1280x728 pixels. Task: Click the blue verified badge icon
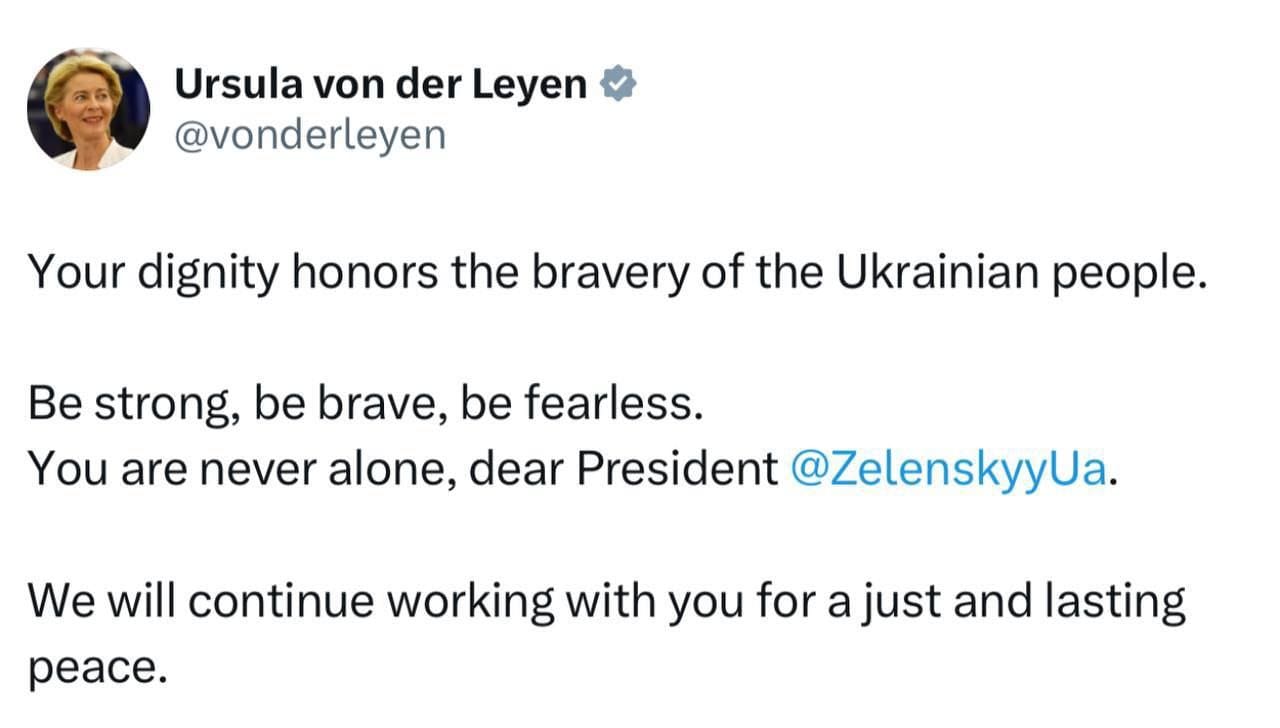pyautogui.click(x=618, y=86)
